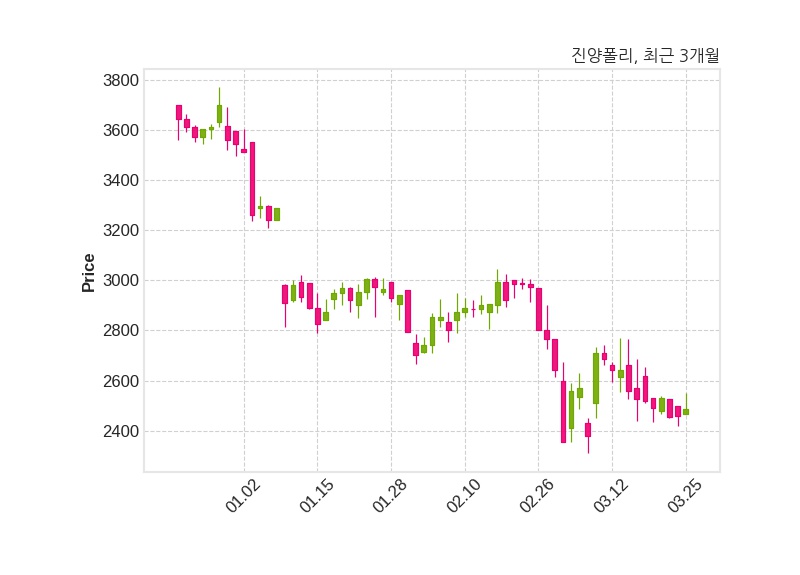Click the 2800 price tick label
The width and height of the screenshot is (800, 575).
pyautogui.click(x=121, y=331)
